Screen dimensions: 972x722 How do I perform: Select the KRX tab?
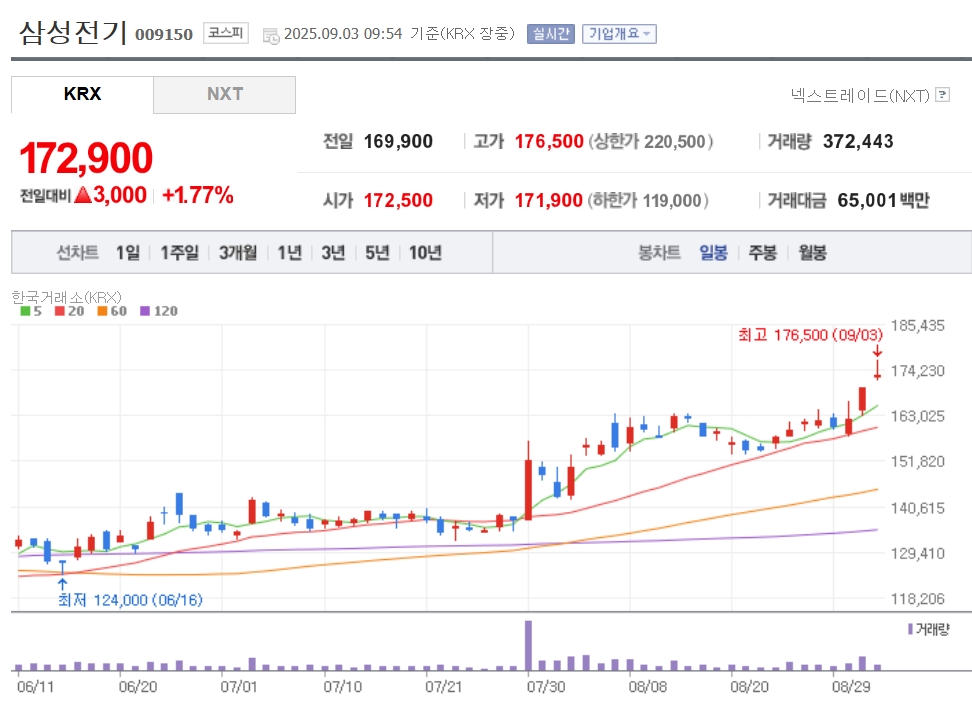82,94
